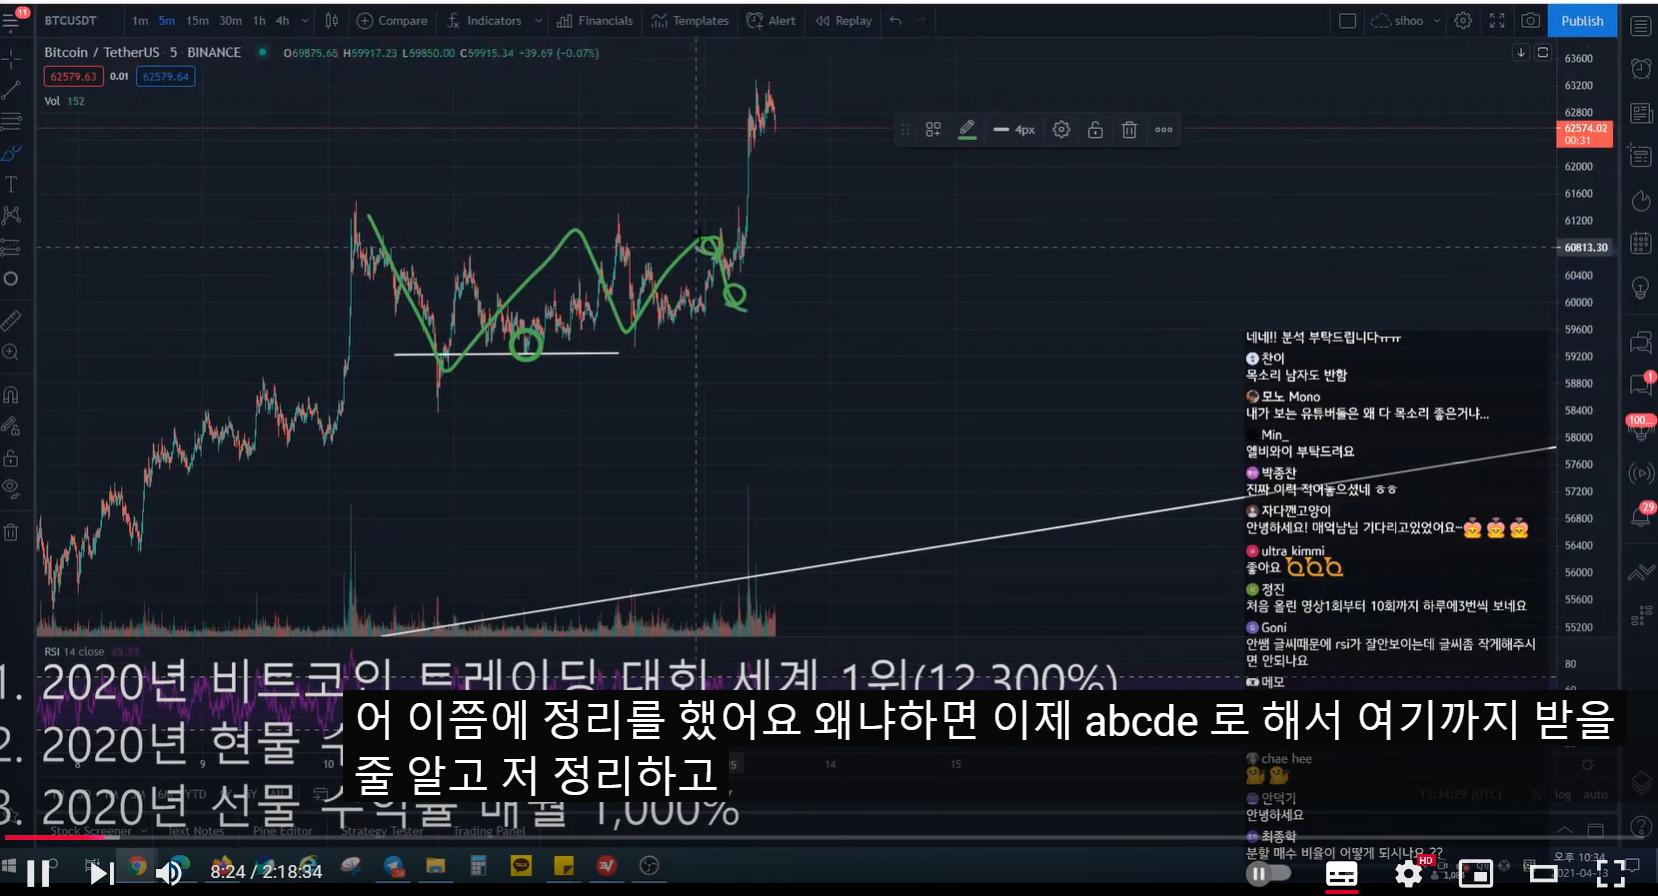Select the brush drawing tool
1658x896 pixels.
[x=11, y=153]
